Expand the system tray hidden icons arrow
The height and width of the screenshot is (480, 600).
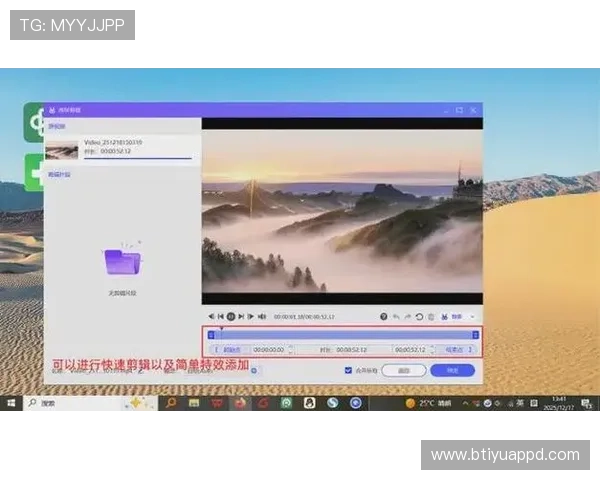coord(465,403)
